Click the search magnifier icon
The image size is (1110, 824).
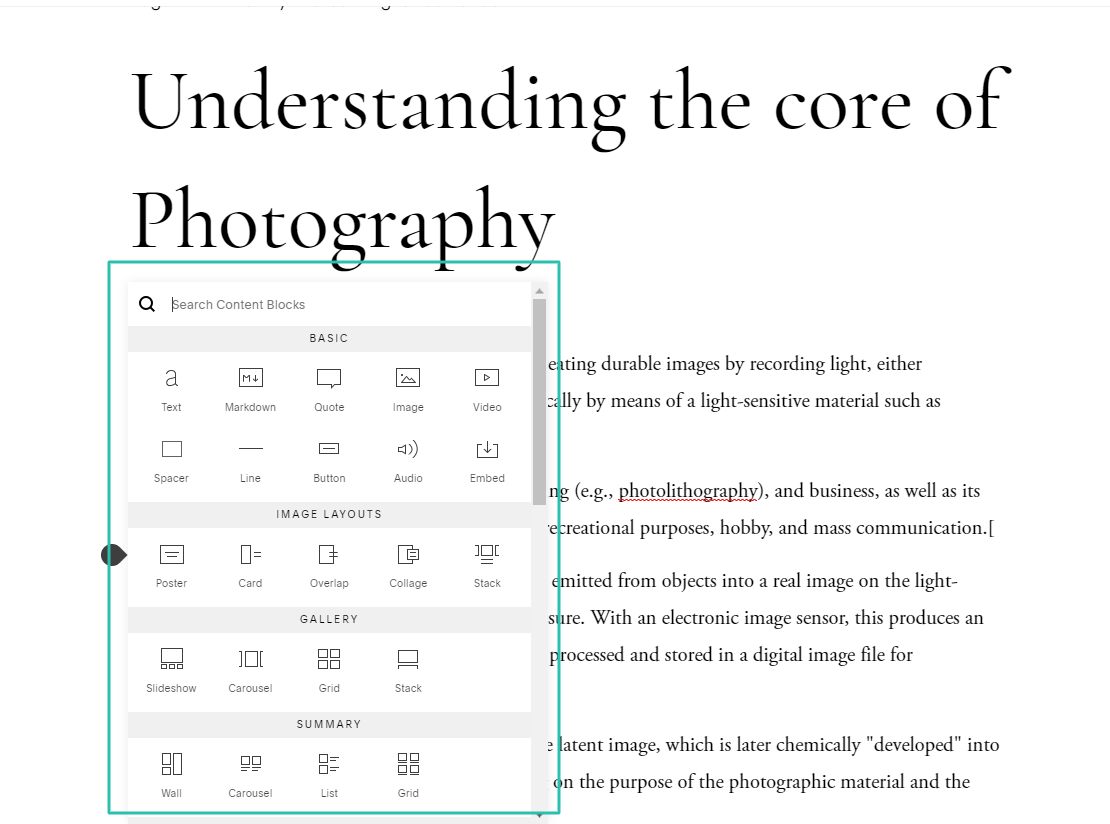click(x=147, y=304)
